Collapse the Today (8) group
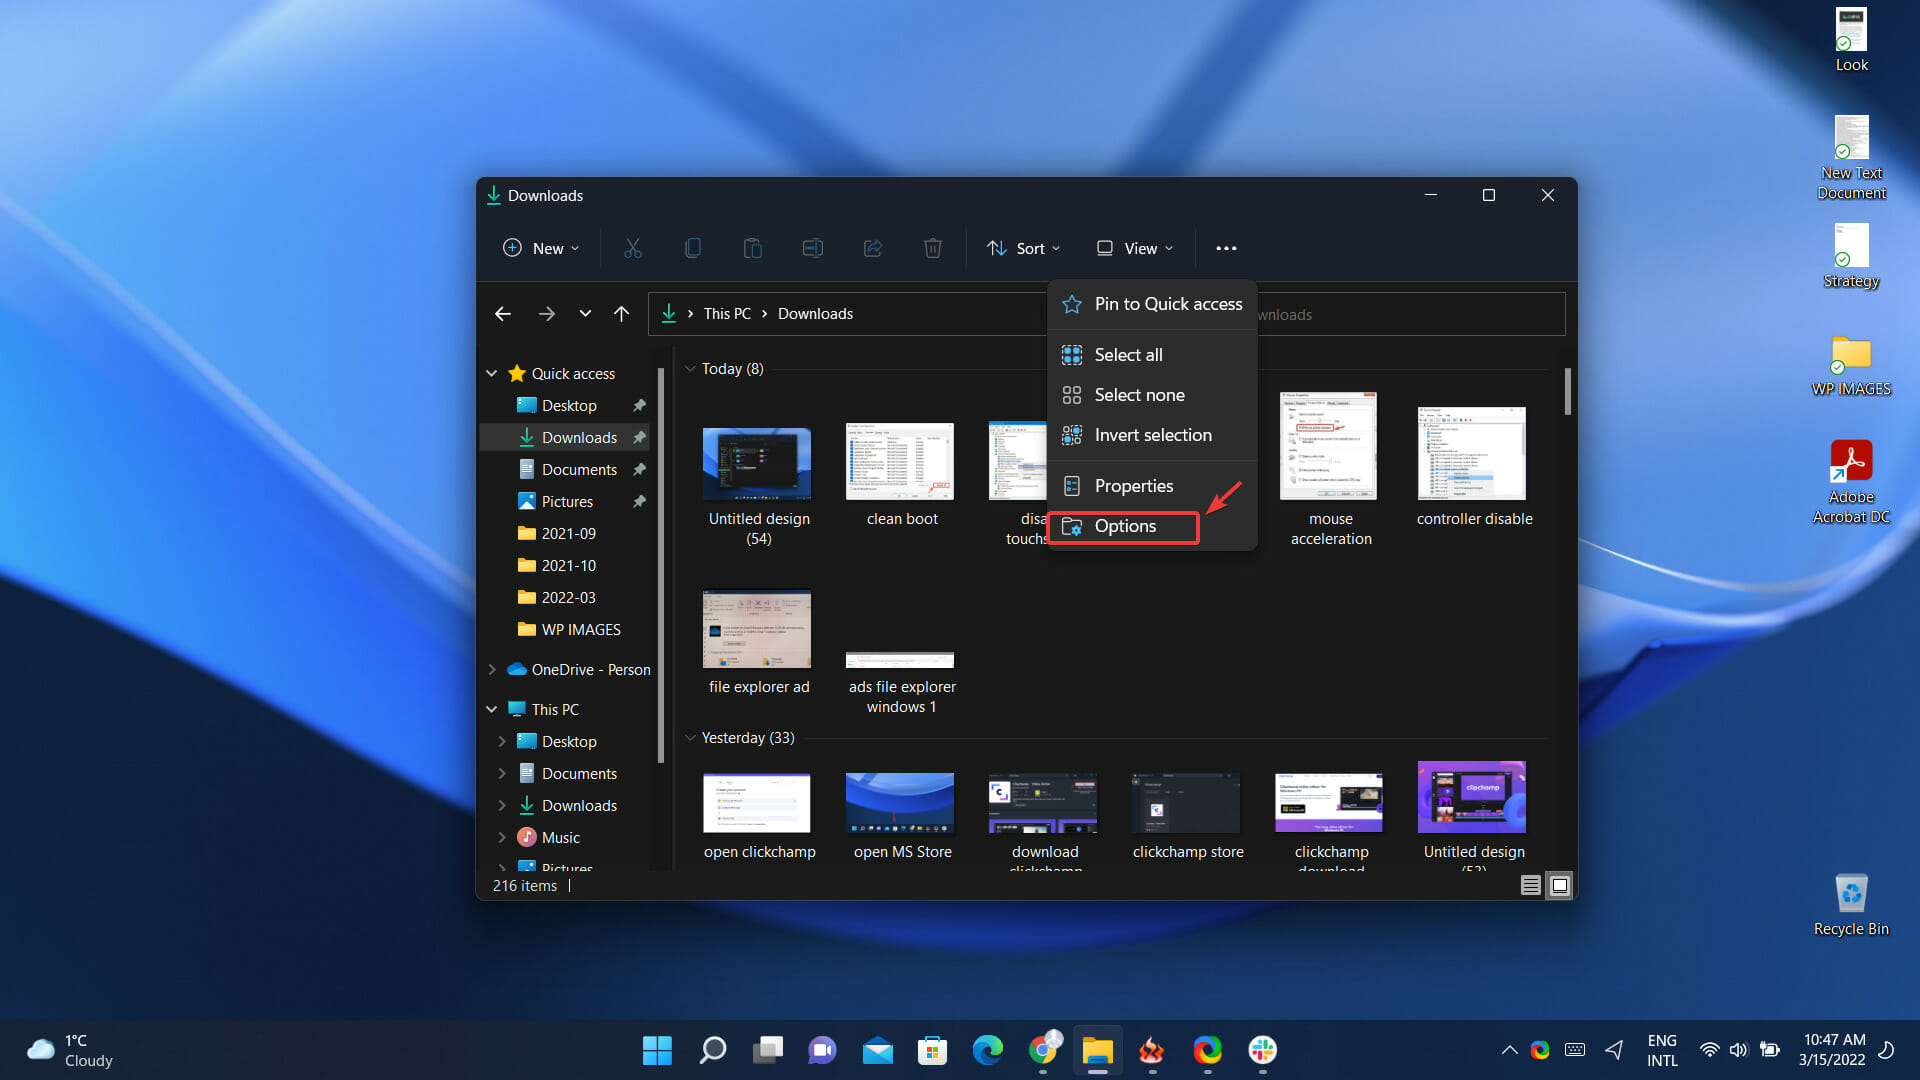The height and width of the screenshot is (1080, 1920). 690,369
